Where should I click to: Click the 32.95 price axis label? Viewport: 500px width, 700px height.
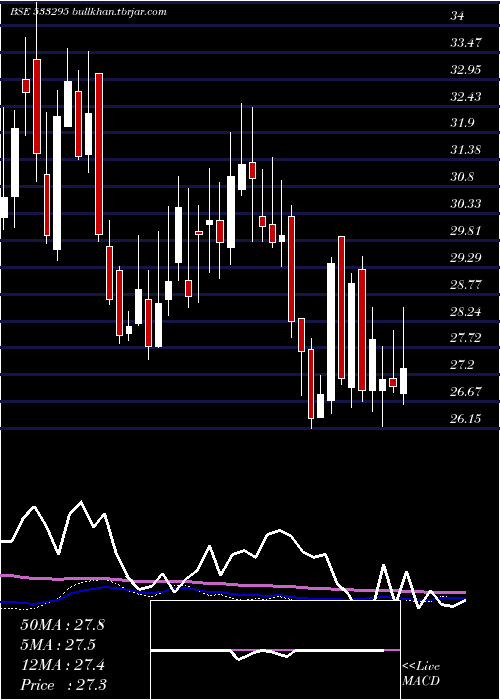(x=466, y=70)
